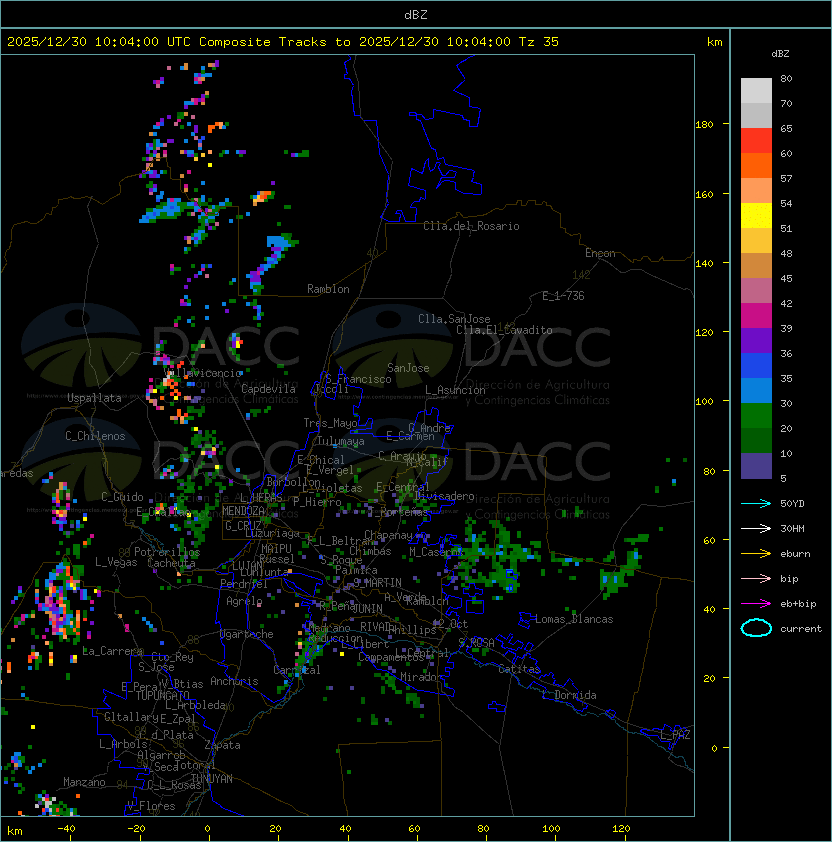Pick the green 20-30 dBZ color swatch
This screenshot has width=832, height=842.
(756, 416)
